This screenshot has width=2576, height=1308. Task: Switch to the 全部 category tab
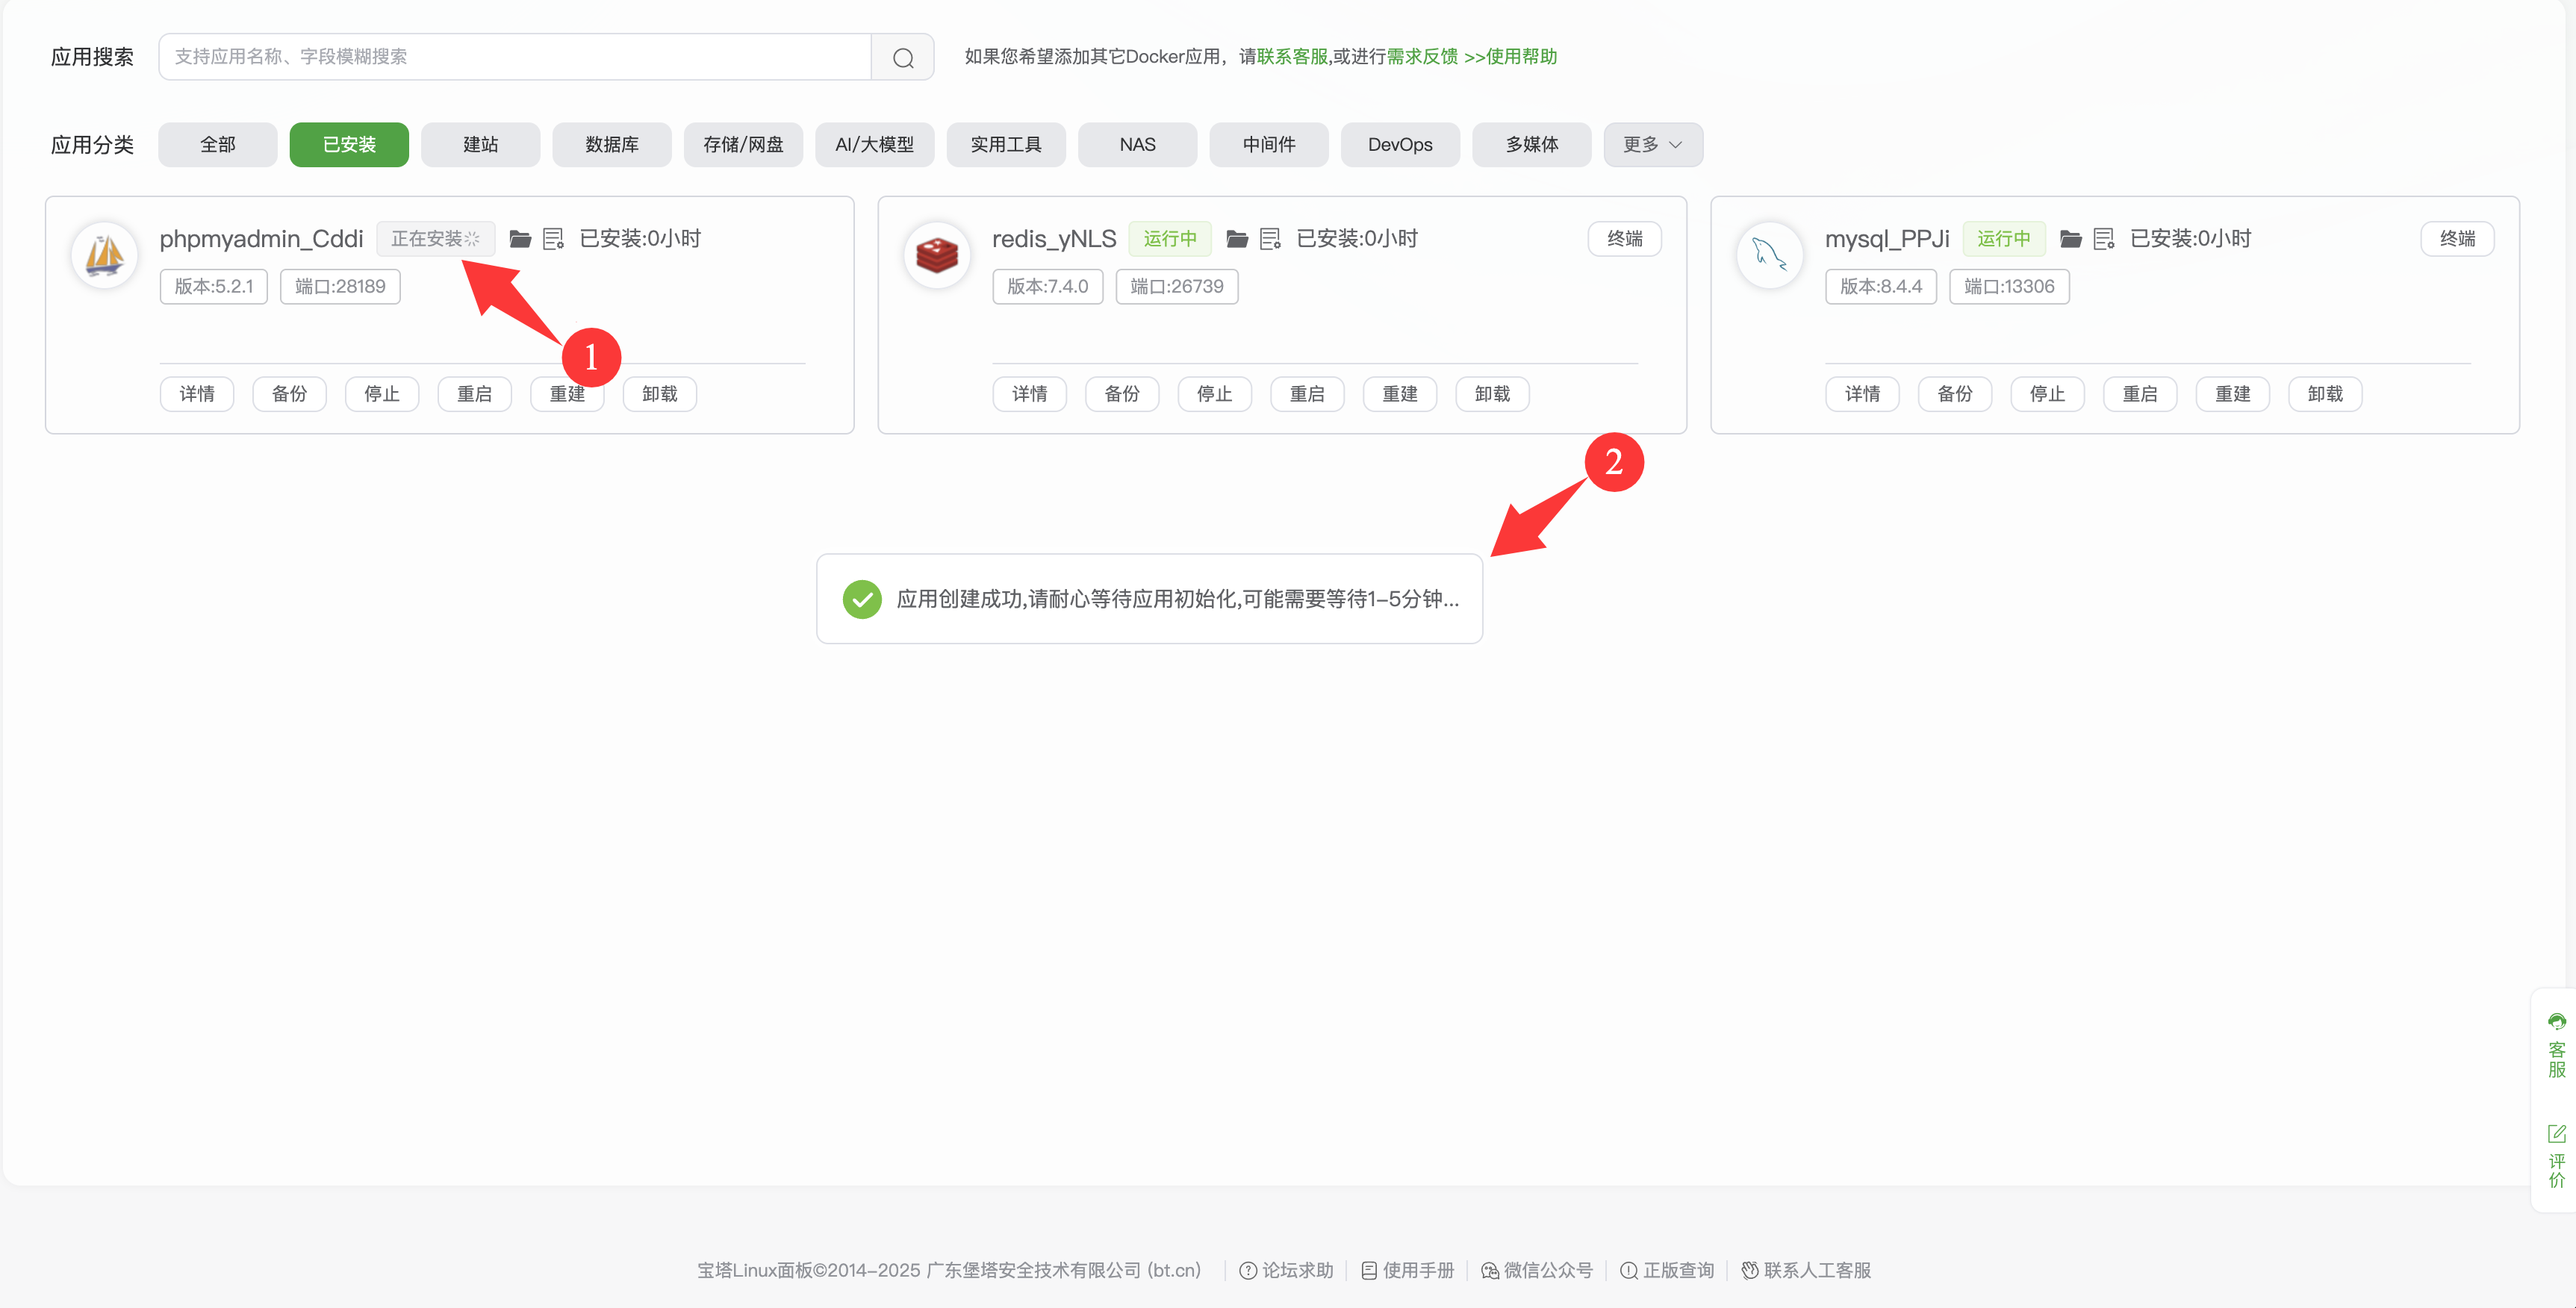[217, 145]
